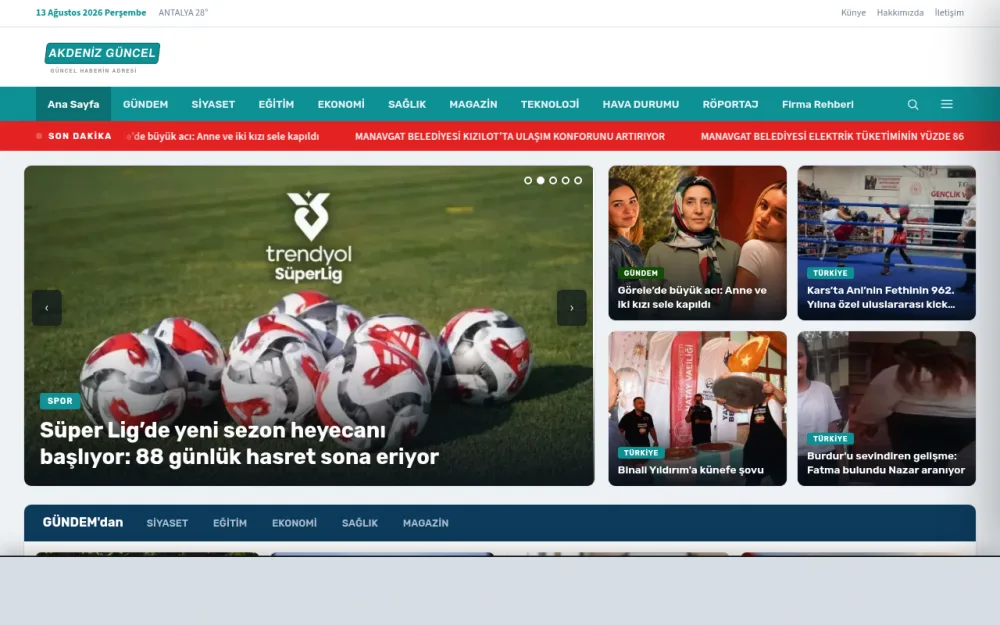Go to next slide arrow
This screenshot has width=1000, height=625.
571,308
